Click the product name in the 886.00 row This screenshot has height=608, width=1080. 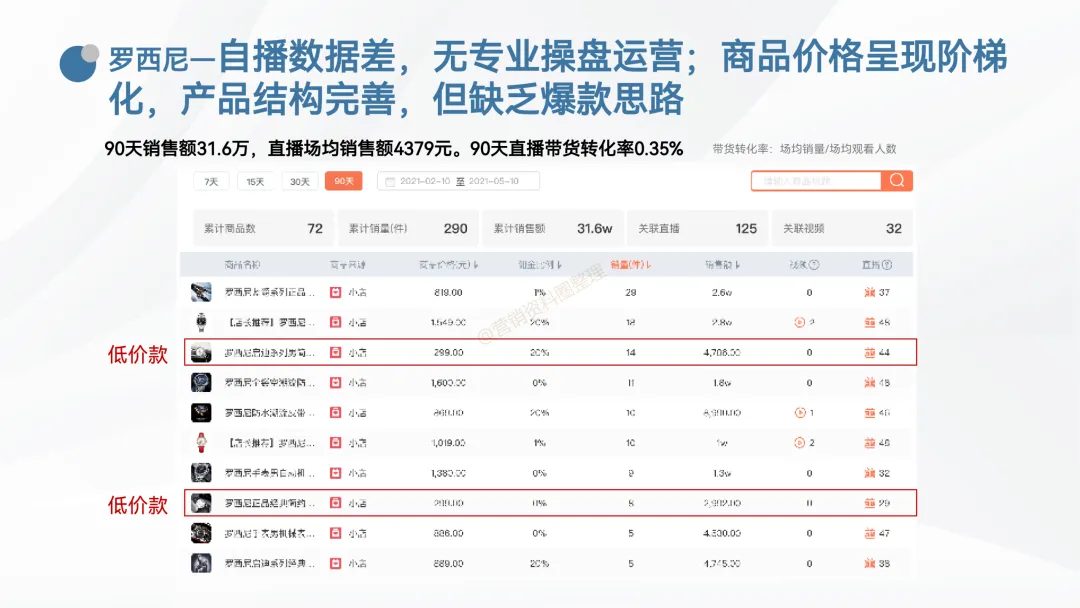click(x=270, y=533)
